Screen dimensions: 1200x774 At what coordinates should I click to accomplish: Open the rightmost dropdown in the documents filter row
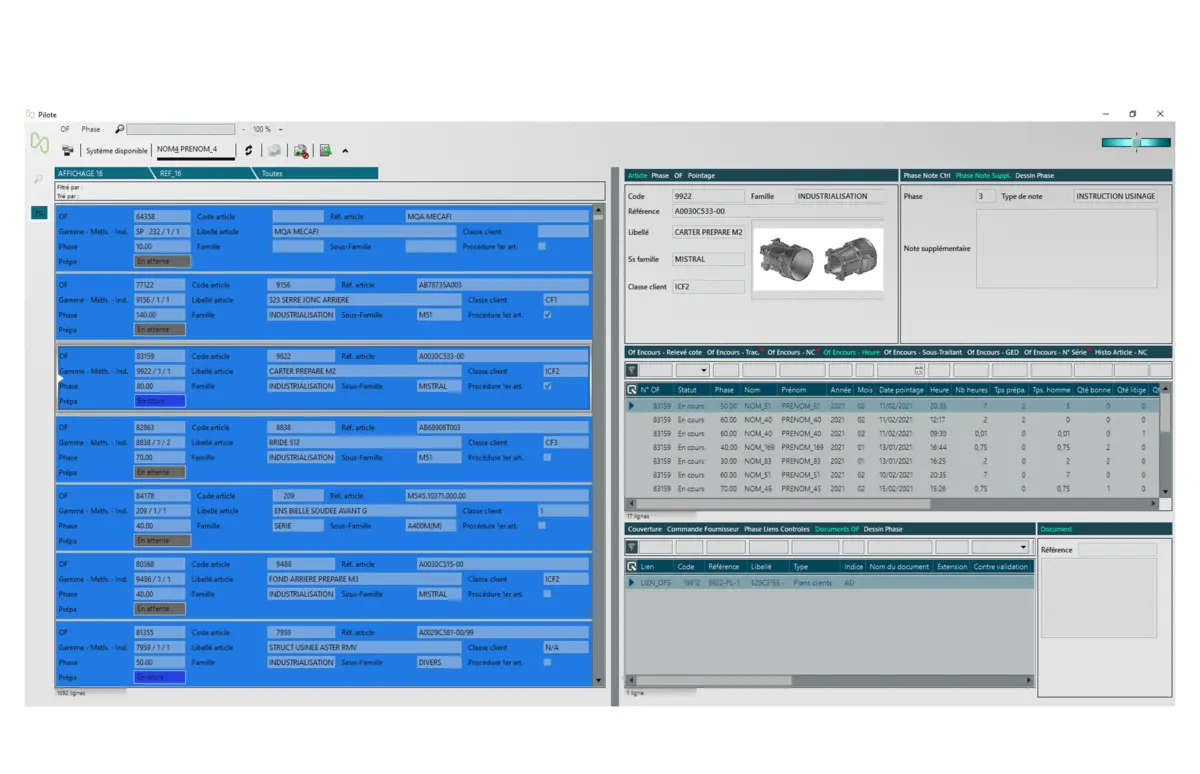[1023, 546]
